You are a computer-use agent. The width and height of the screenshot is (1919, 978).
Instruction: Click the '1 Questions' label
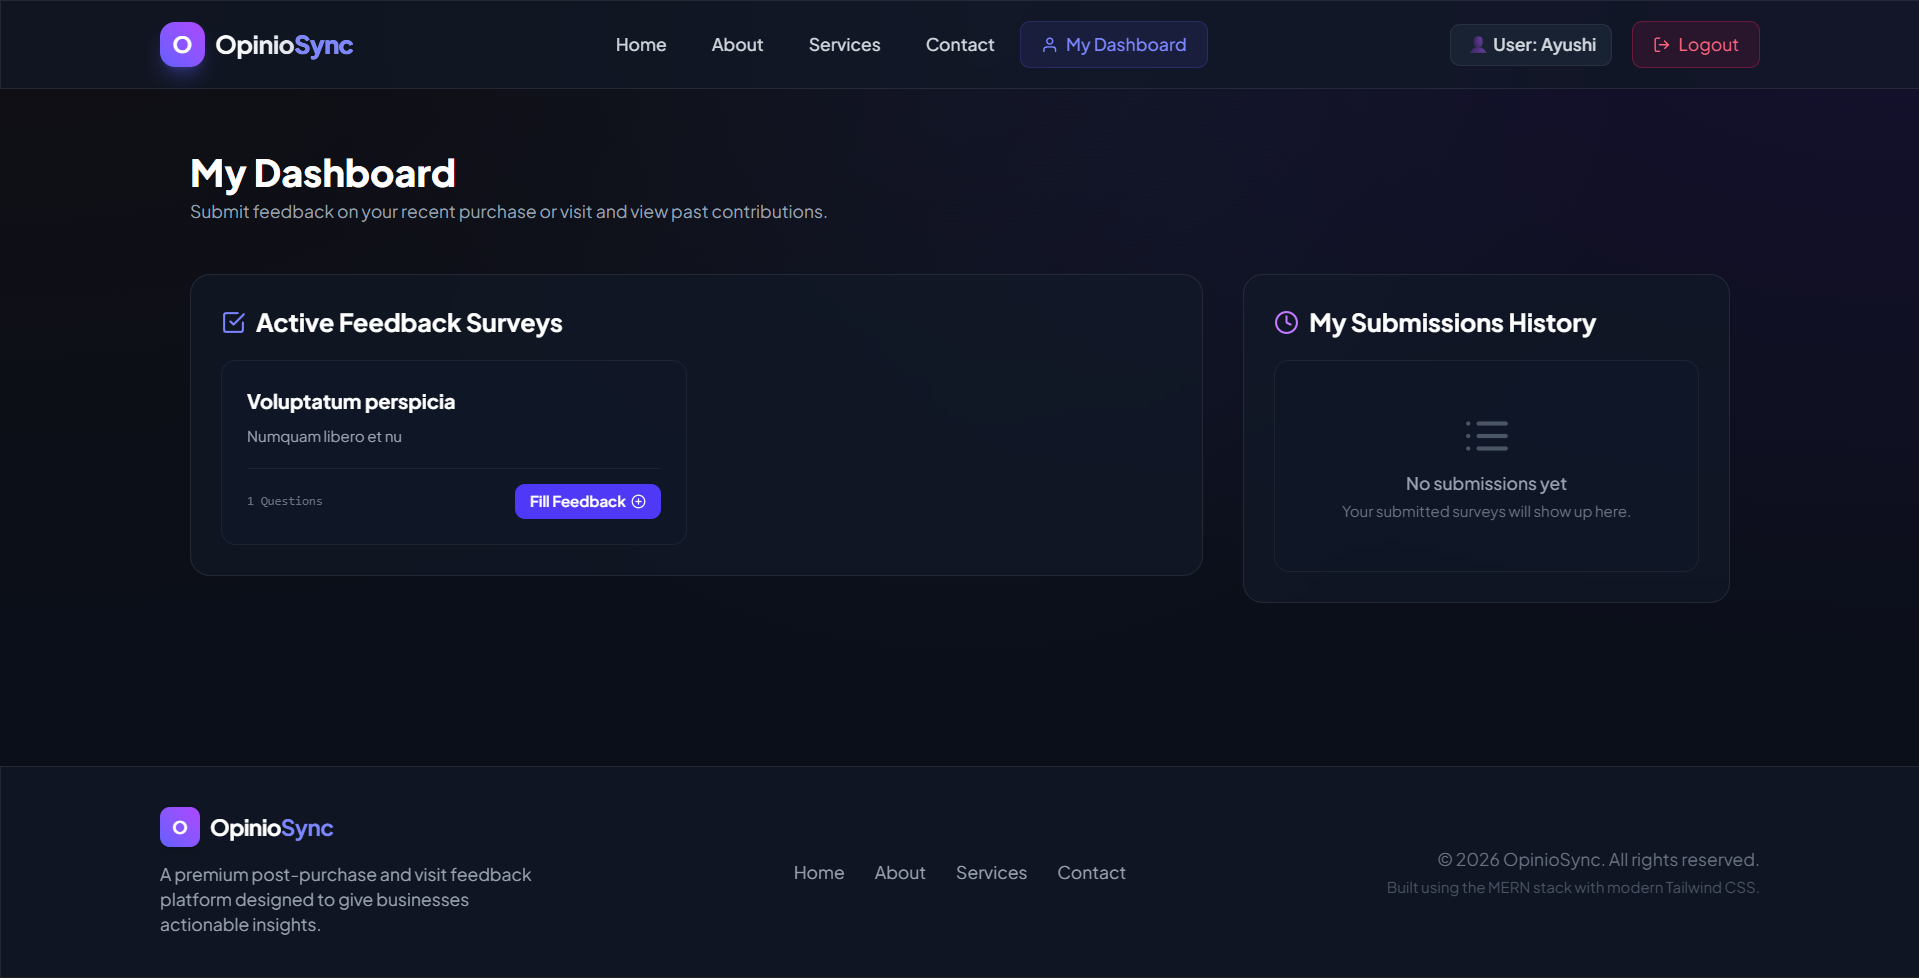(285, 501)
